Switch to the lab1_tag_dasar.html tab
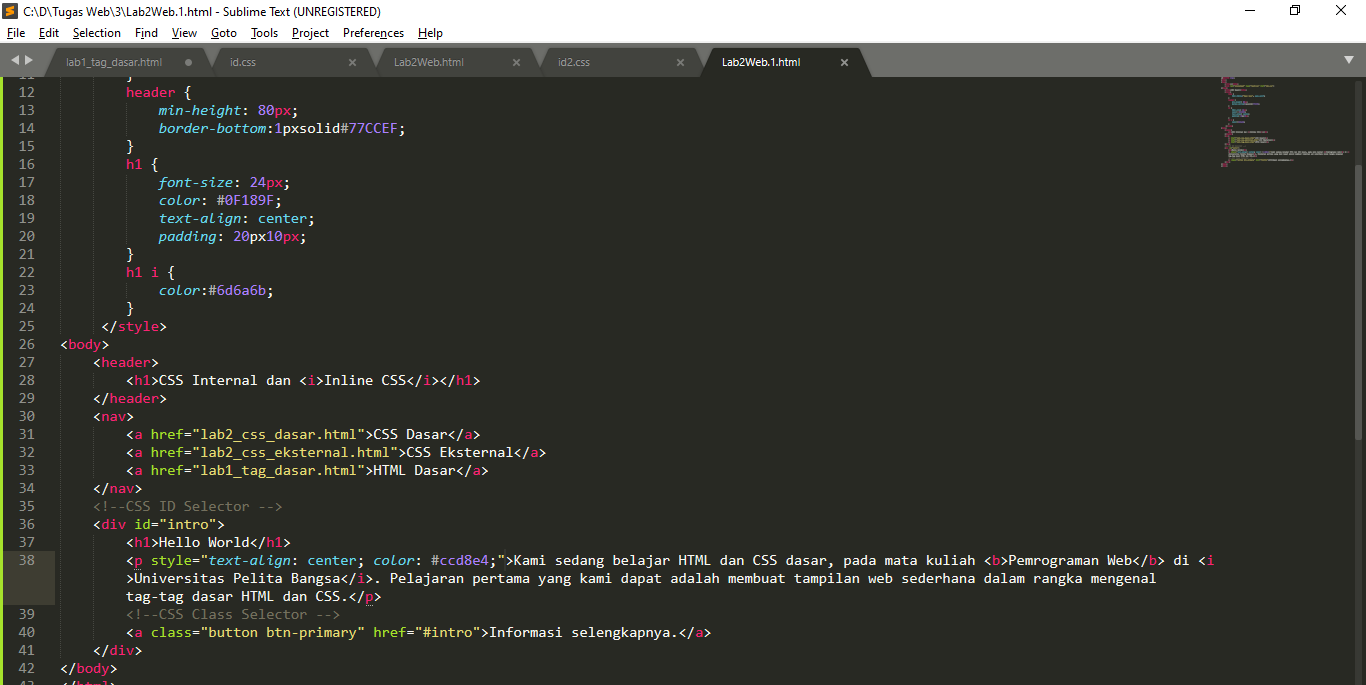This screenshot has height=685, width=1366. tap(113, 62)
